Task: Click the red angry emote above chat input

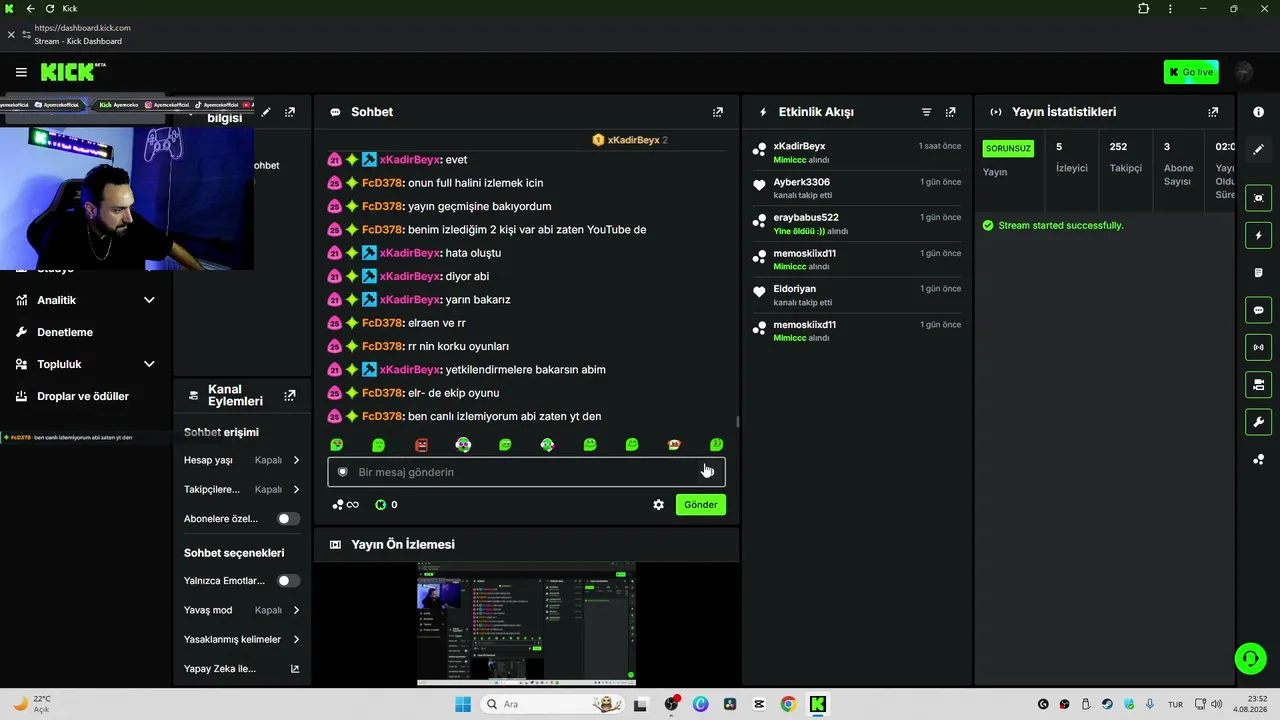Action: 421,445
